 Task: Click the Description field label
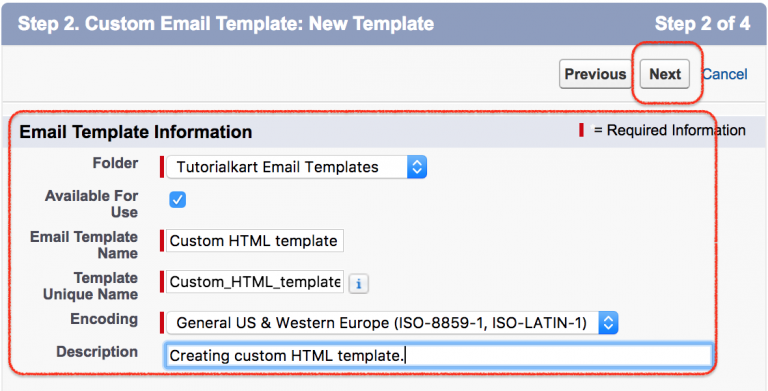point(97,352)
